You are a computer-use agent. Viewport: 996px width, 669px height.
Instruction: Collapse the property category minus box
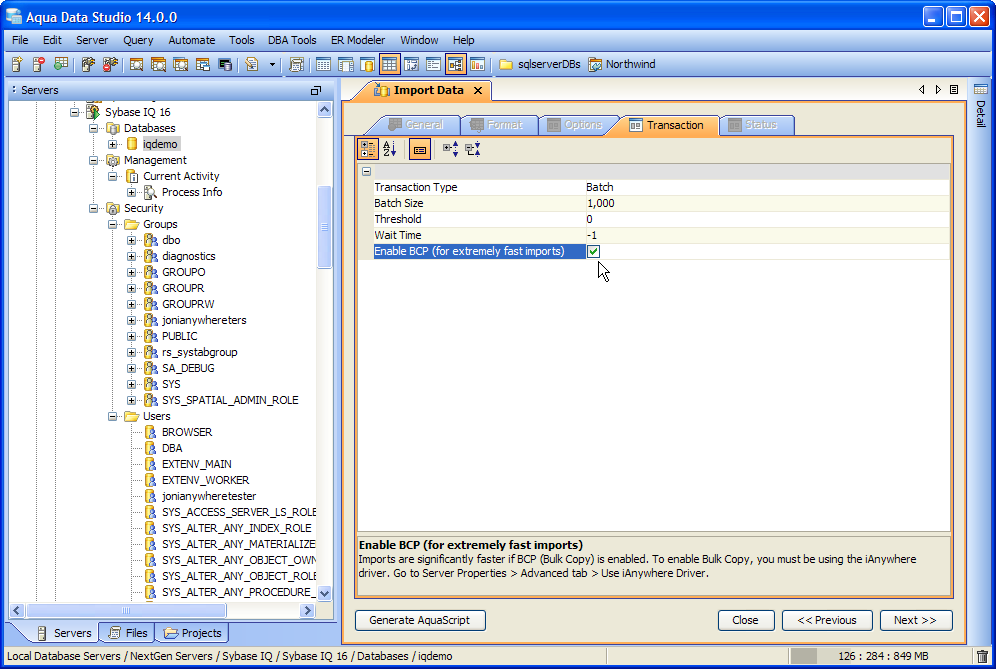(x=367, y=172)
